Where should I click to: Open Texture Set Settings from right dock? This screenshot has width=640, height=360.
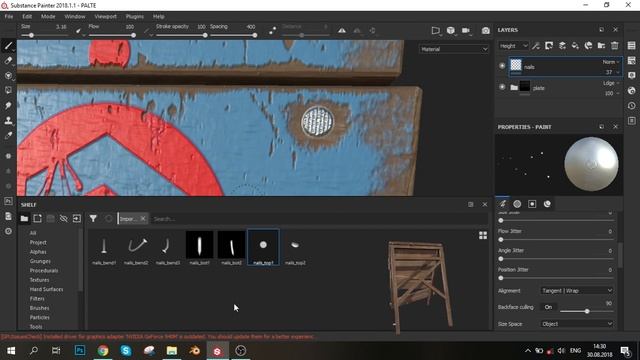(x=631, y=60)
